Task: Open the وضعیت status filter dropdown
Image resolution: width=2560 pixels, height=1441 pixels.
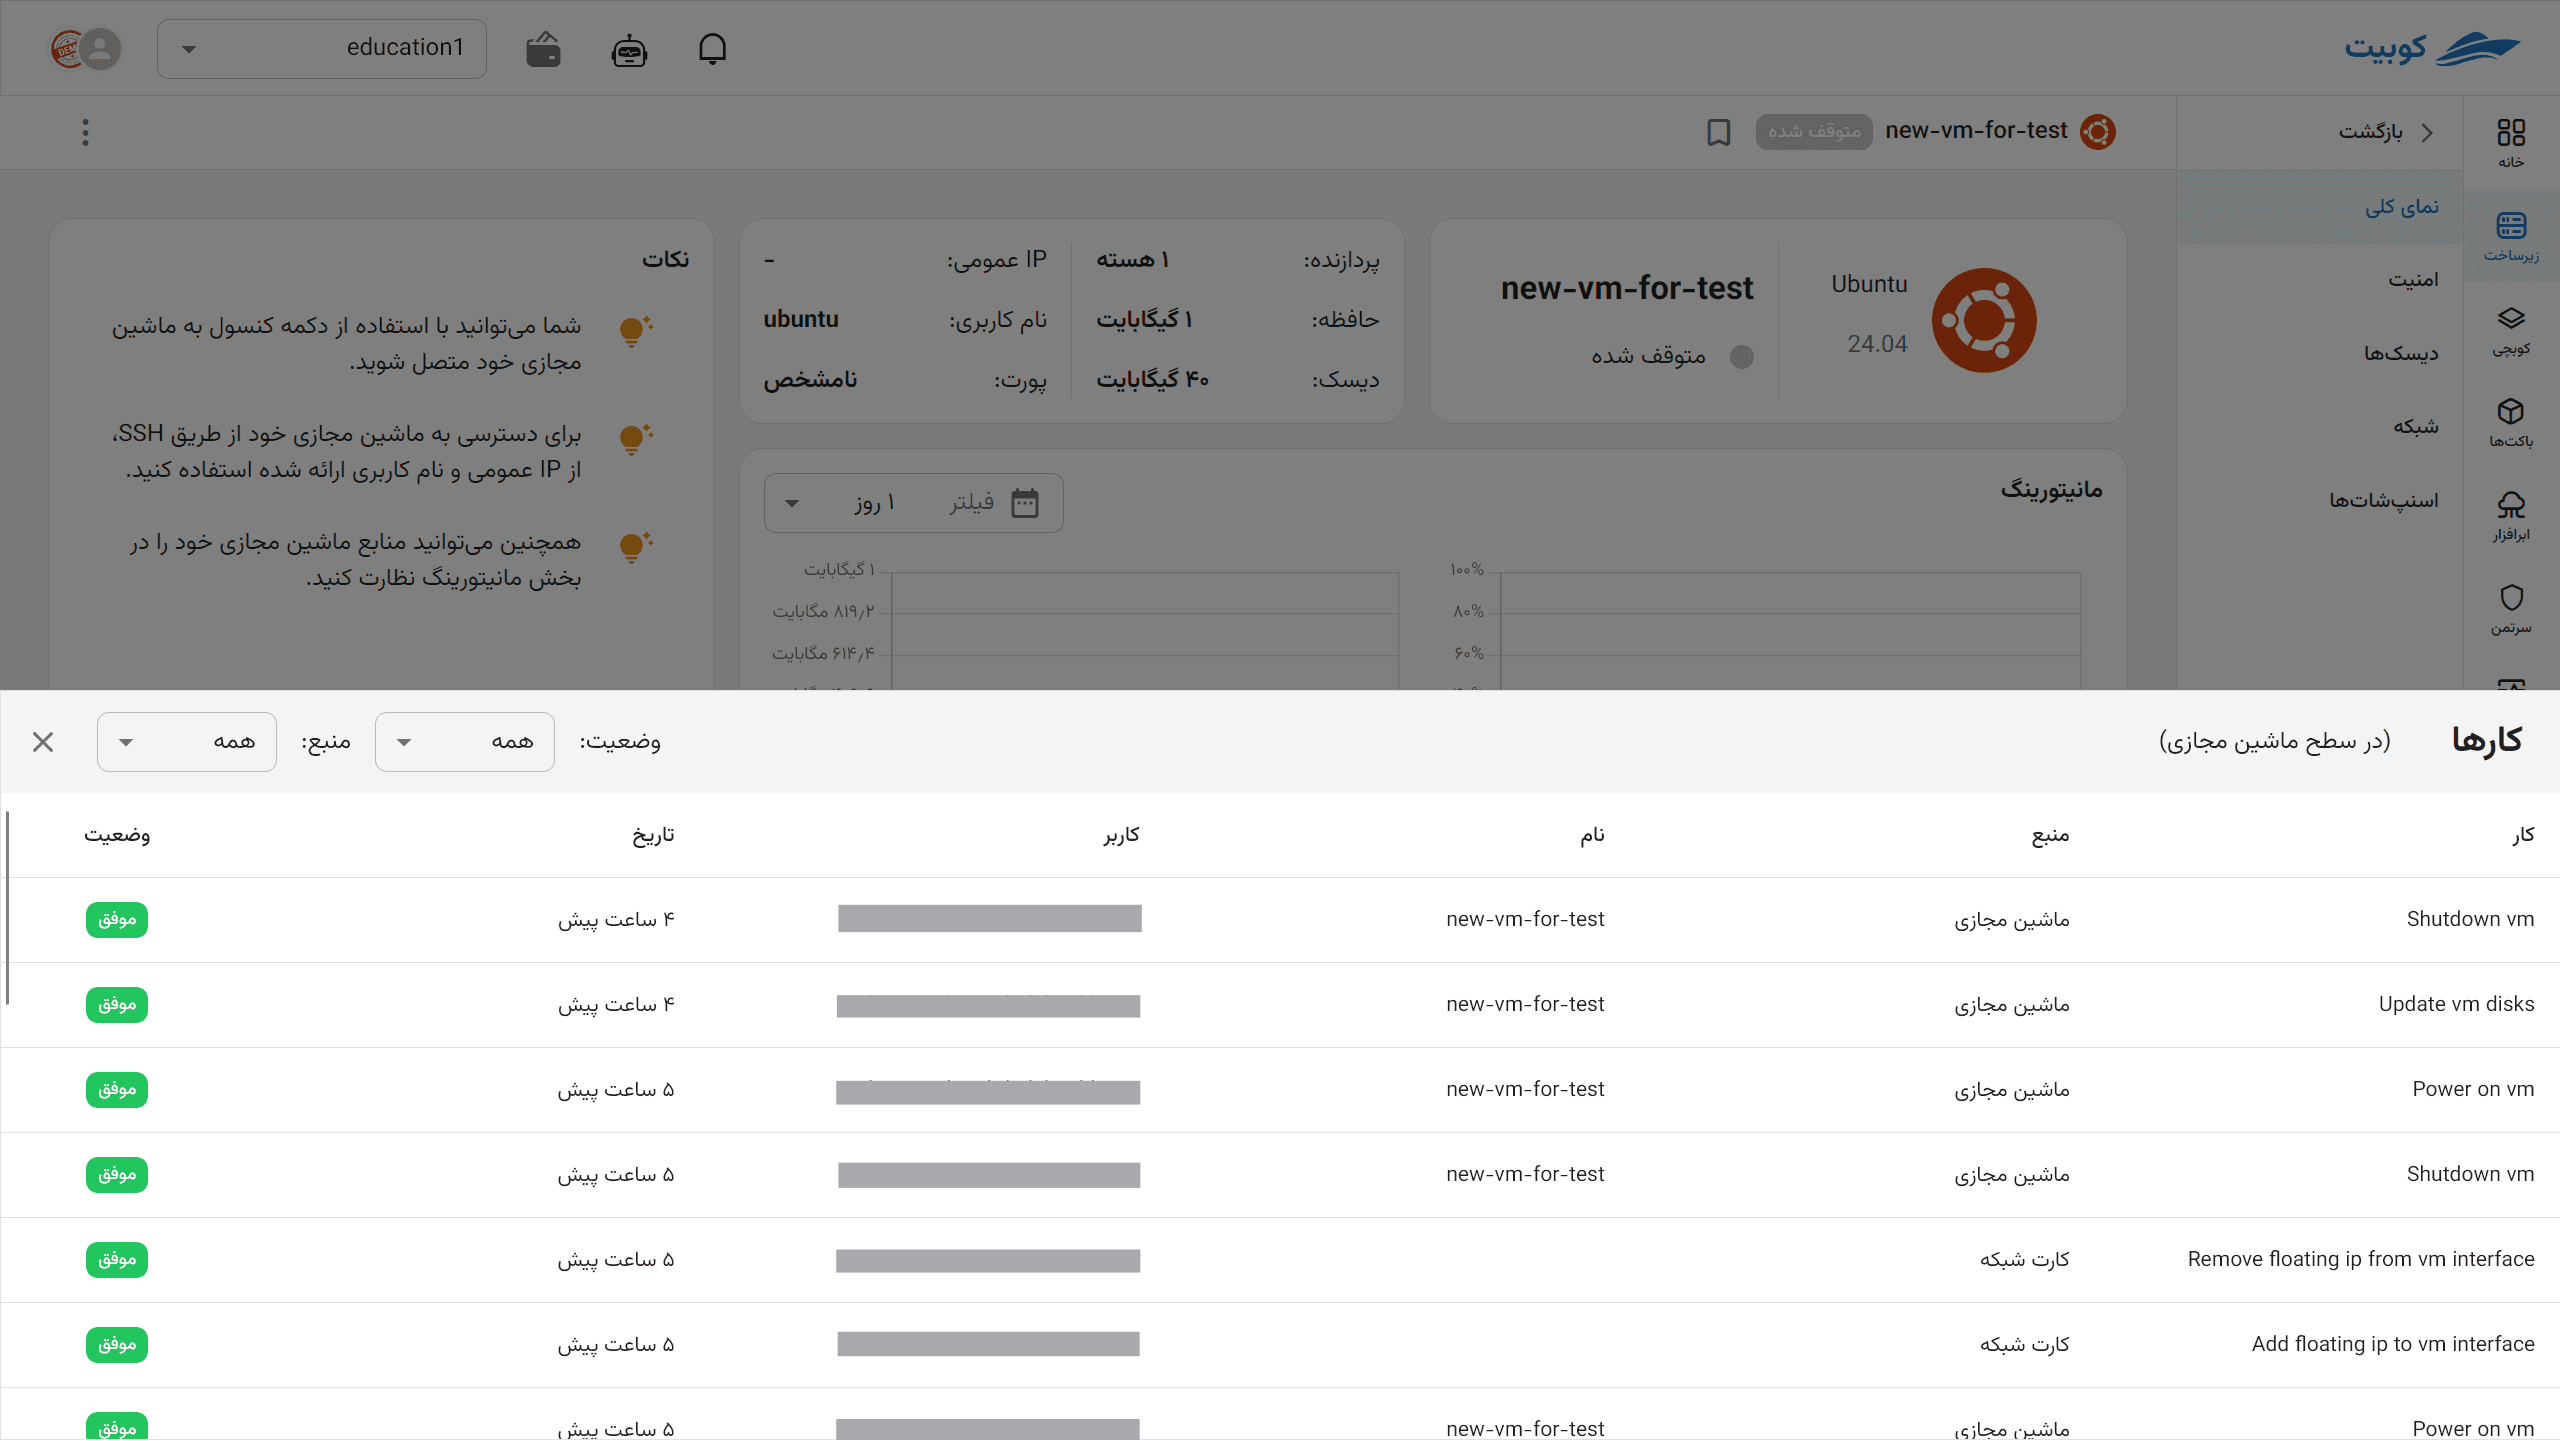Action: click(465, 742)
